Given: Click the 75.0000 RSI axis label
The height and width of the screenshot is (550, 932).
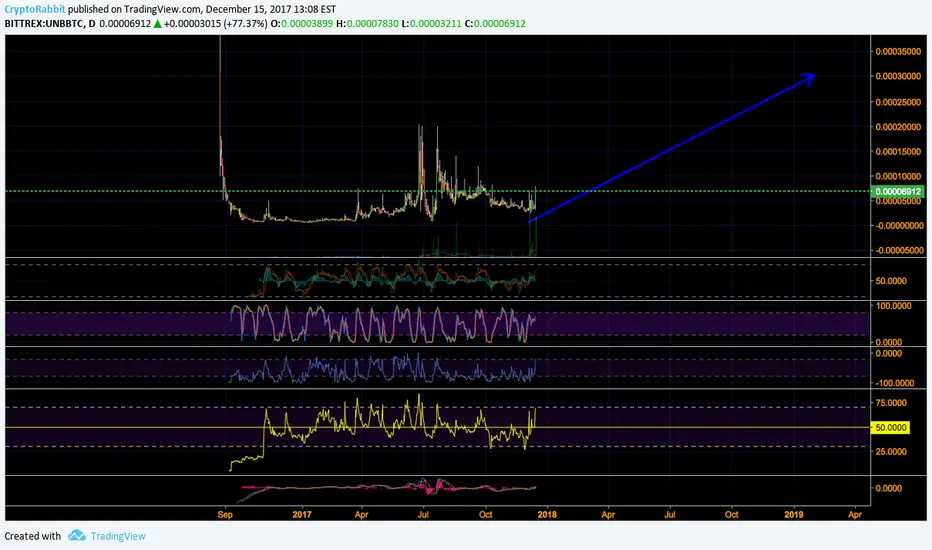Looking at the screenshot, I should (891, 403).
